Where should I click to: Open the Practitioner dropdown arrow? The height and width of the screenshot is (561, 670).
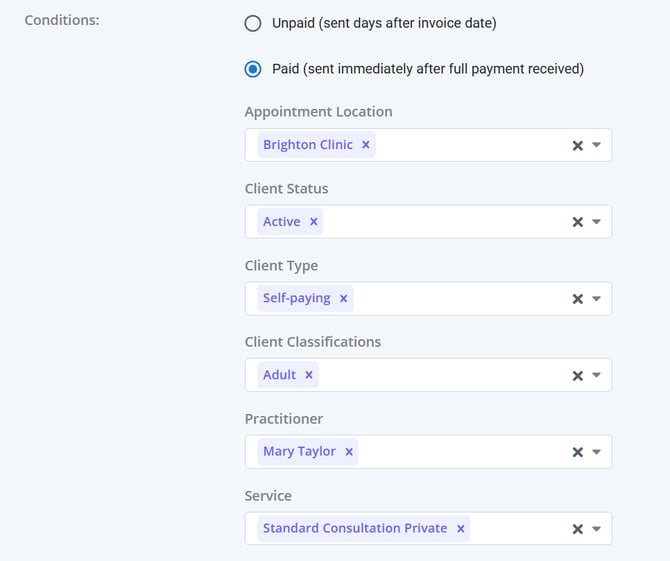(597, 452)
